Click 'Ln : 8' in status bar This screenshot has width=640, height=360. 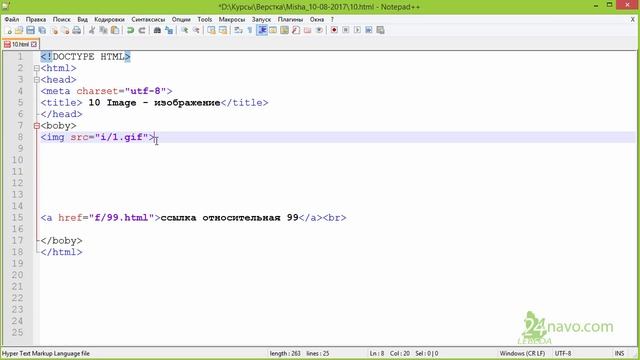coord(377,353)
